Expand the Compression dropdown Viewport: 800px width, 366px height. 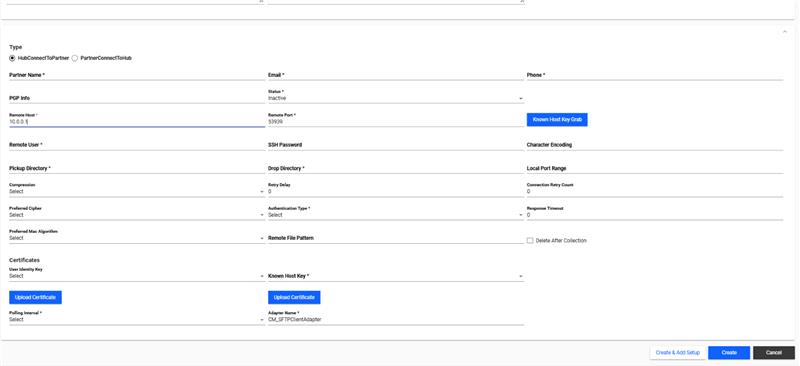click(137, 189)
